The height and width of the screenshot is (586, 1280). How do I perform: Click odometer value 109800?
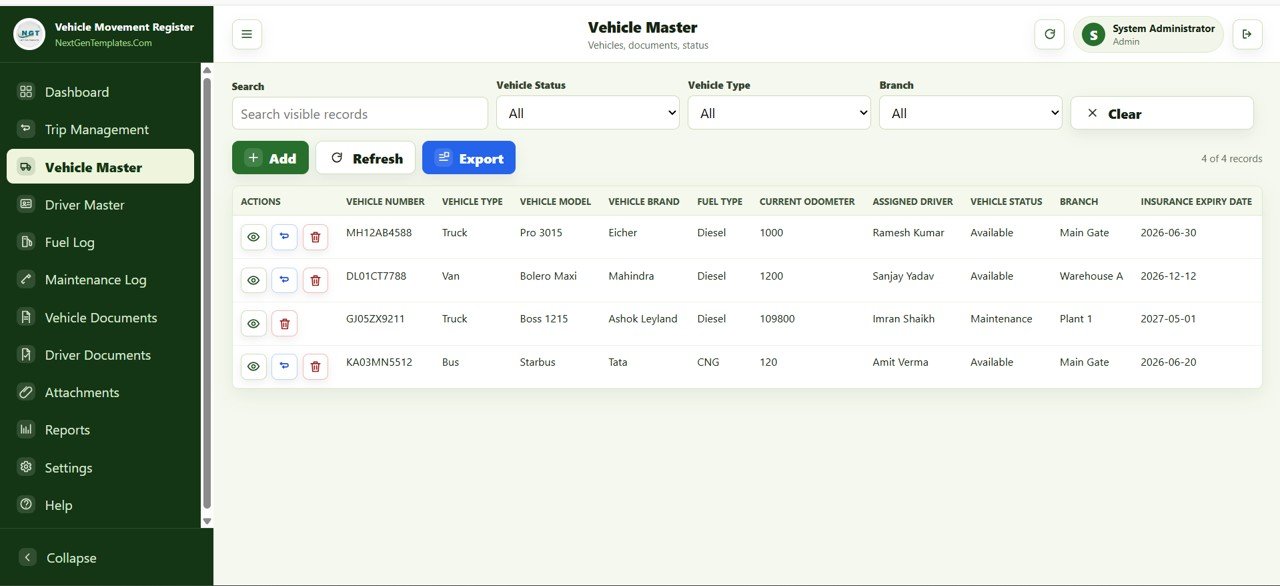[777, 319]
